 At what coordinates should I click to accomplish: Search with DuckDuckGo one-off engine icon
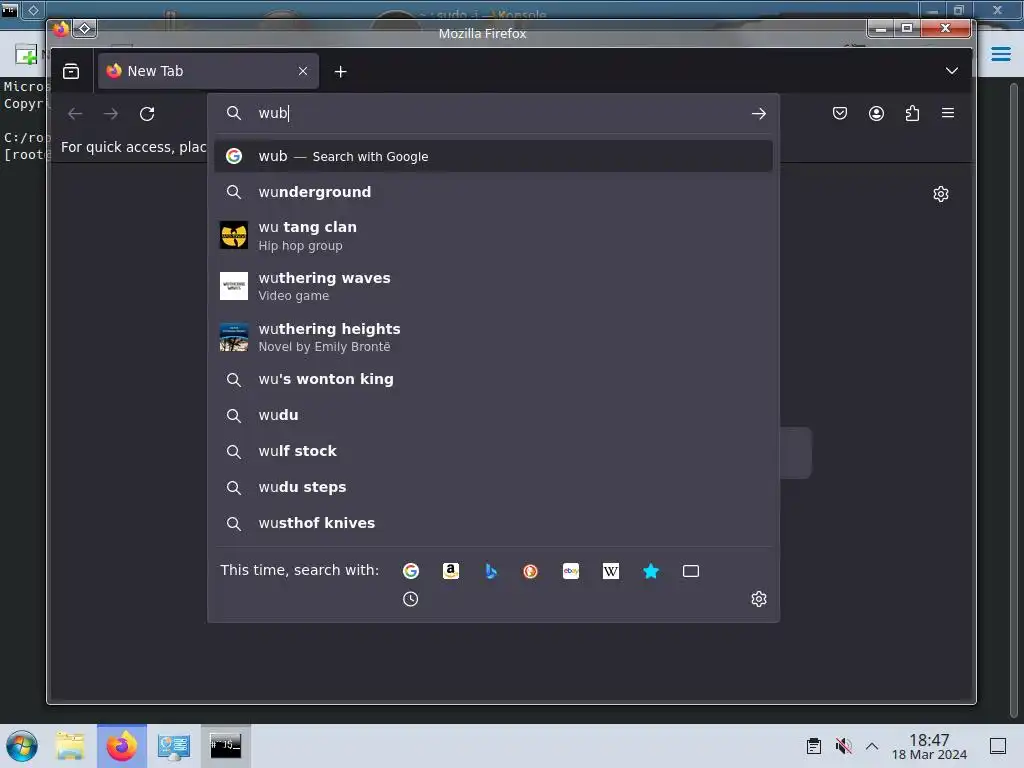click(x=530, y=571)
